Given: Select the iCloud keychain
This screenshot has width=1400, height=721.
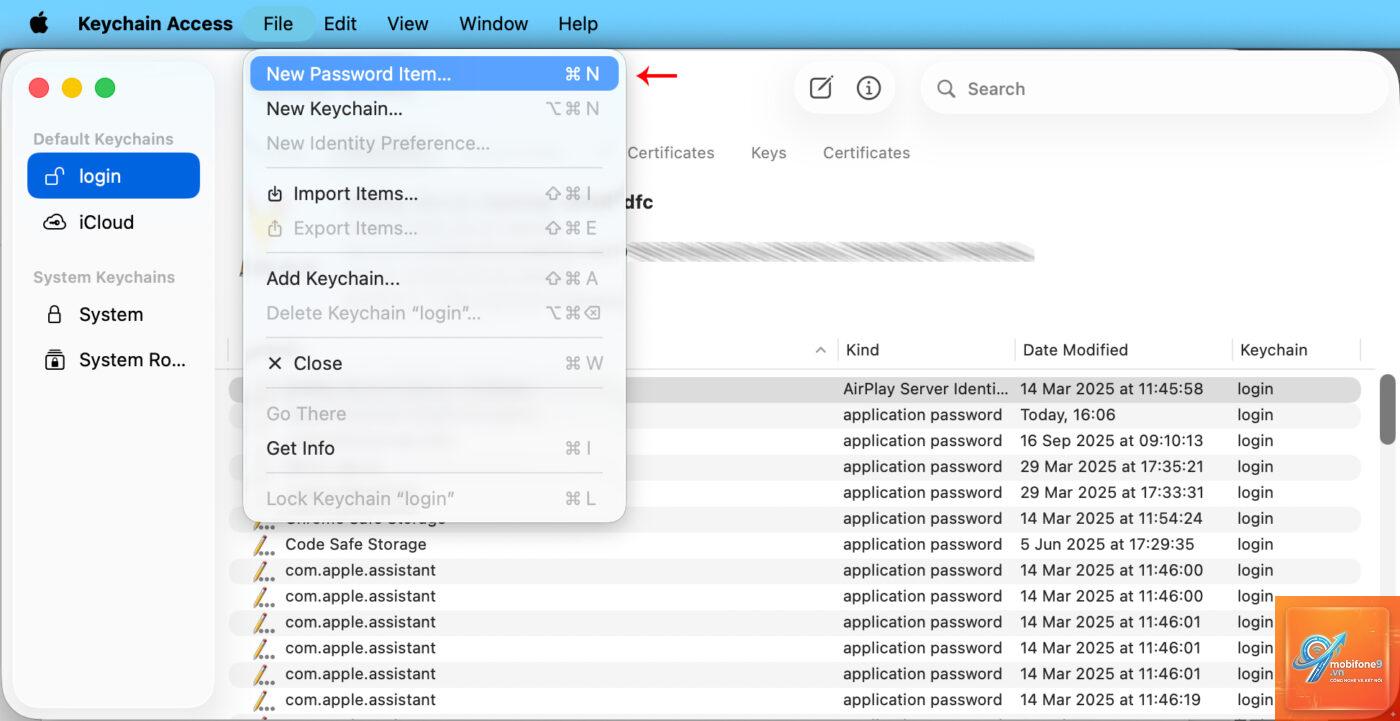Looking at the screenshot, I should pyautogui.click(x=113, y=222).
